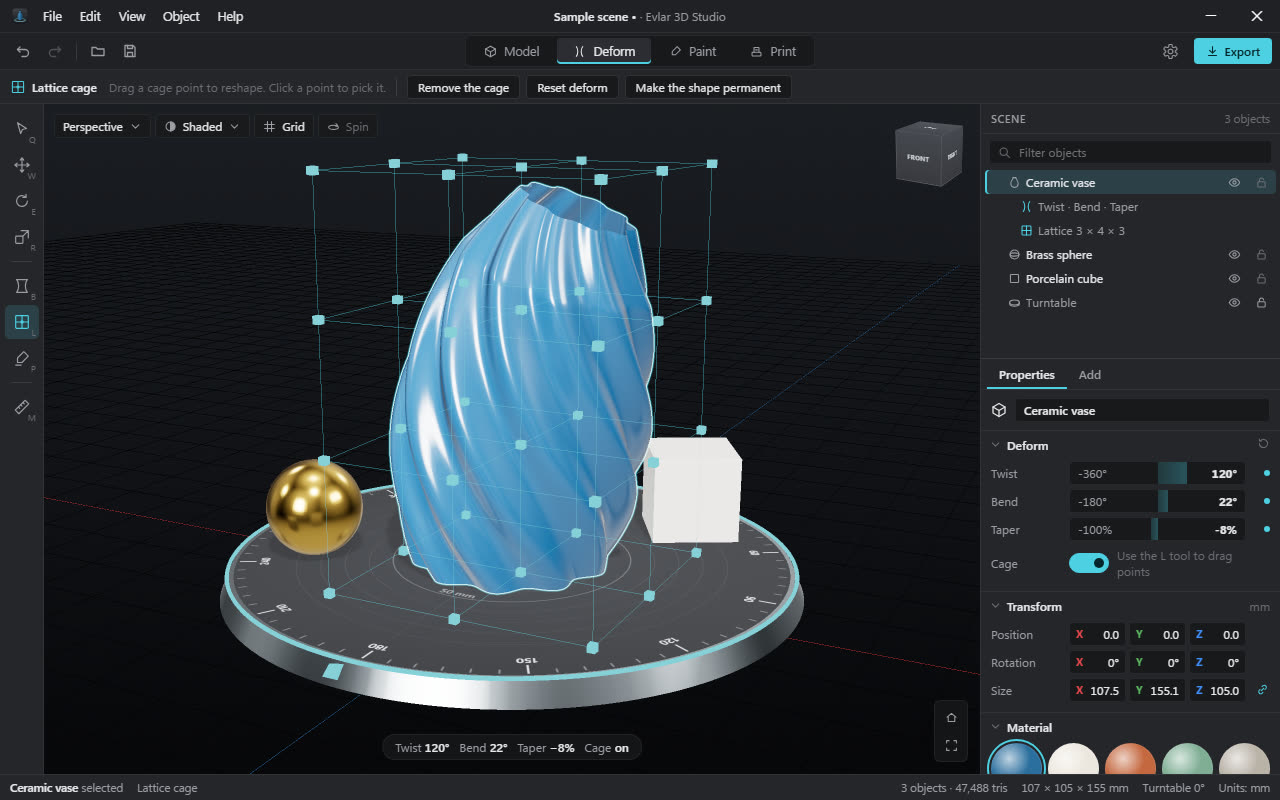Switch to the Model mode tab

click(511, 51)
